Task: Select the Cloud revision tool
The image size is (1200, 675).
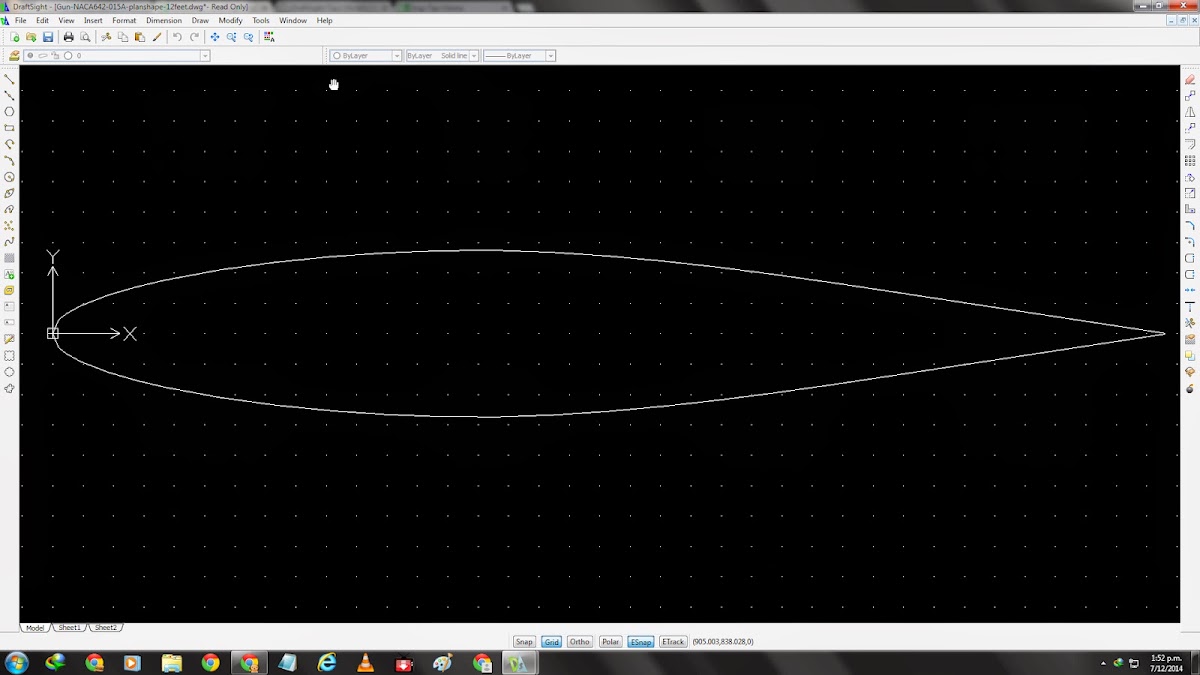Action: (x=10, y=388)
